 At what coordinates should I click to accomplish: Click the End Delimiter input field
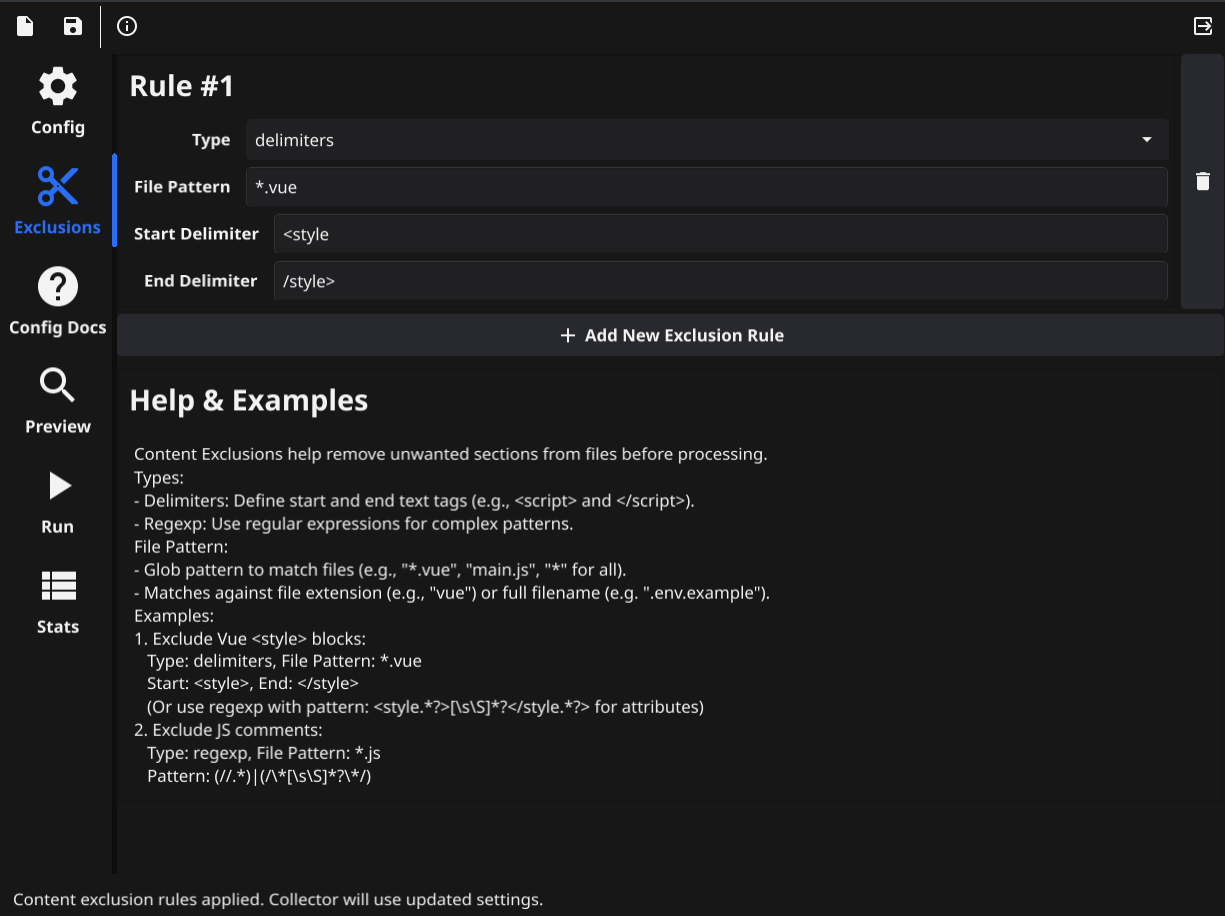click(x=720, y=281)
